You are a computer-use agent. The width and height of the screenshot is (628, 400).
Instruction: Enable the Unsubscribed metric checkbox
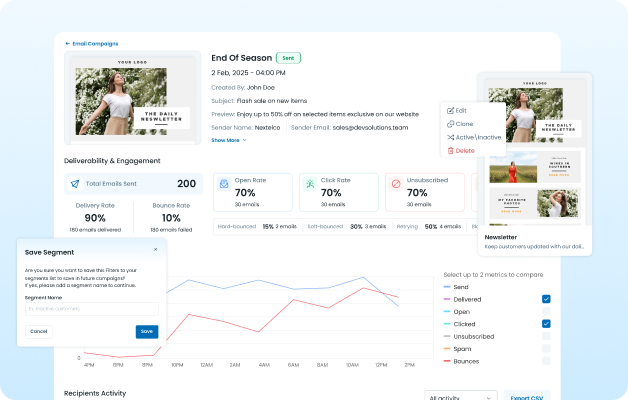546,335
